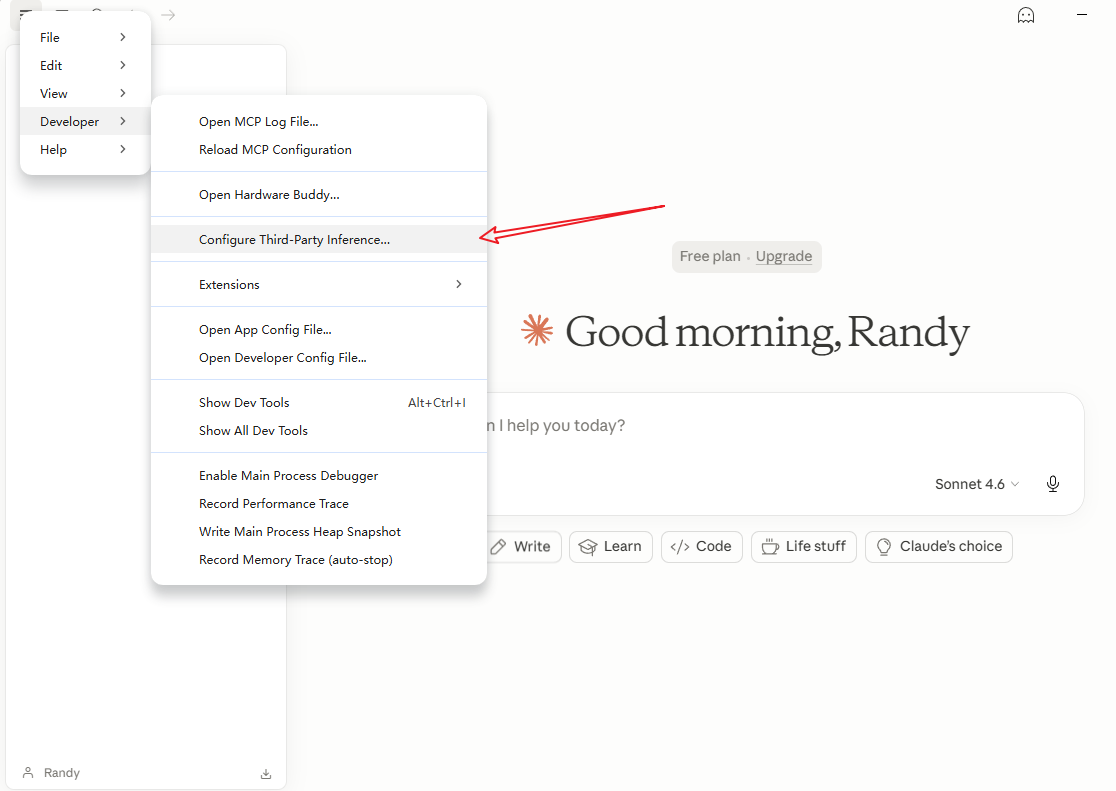Image resolution: width=1116 pixels, height=791 pixels.
Task: Select Reload MCP Configuration
Action: [x=319, y=150]
